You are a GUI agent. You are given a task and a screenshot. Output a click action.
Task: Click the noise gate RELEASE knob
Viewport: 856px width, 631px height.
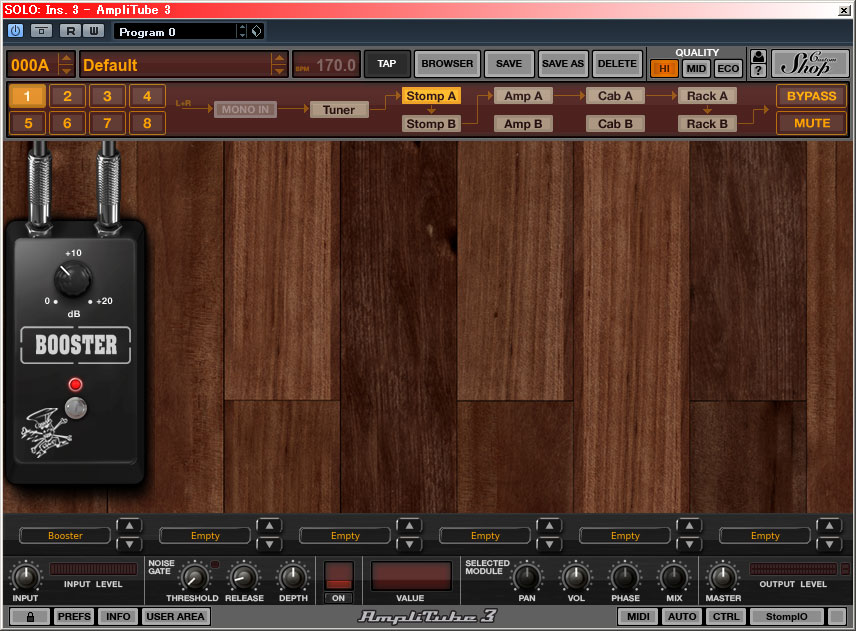(x=244, y=576)
